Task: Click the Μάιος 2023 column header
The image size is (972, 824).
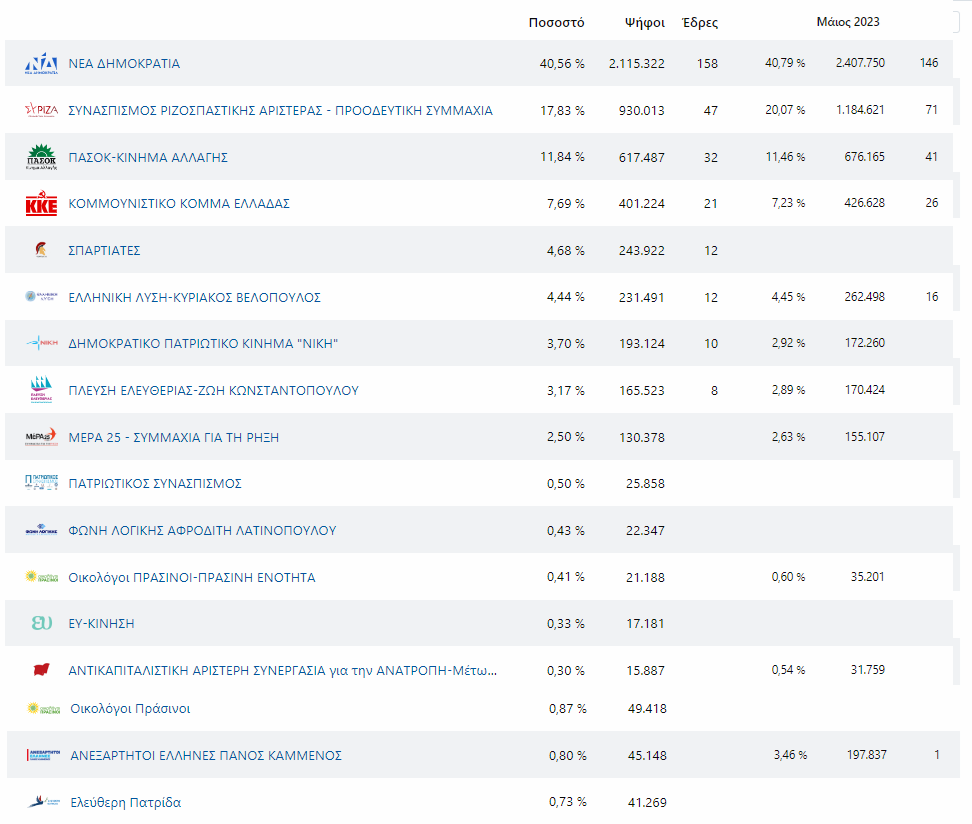Action: [848, 22]
